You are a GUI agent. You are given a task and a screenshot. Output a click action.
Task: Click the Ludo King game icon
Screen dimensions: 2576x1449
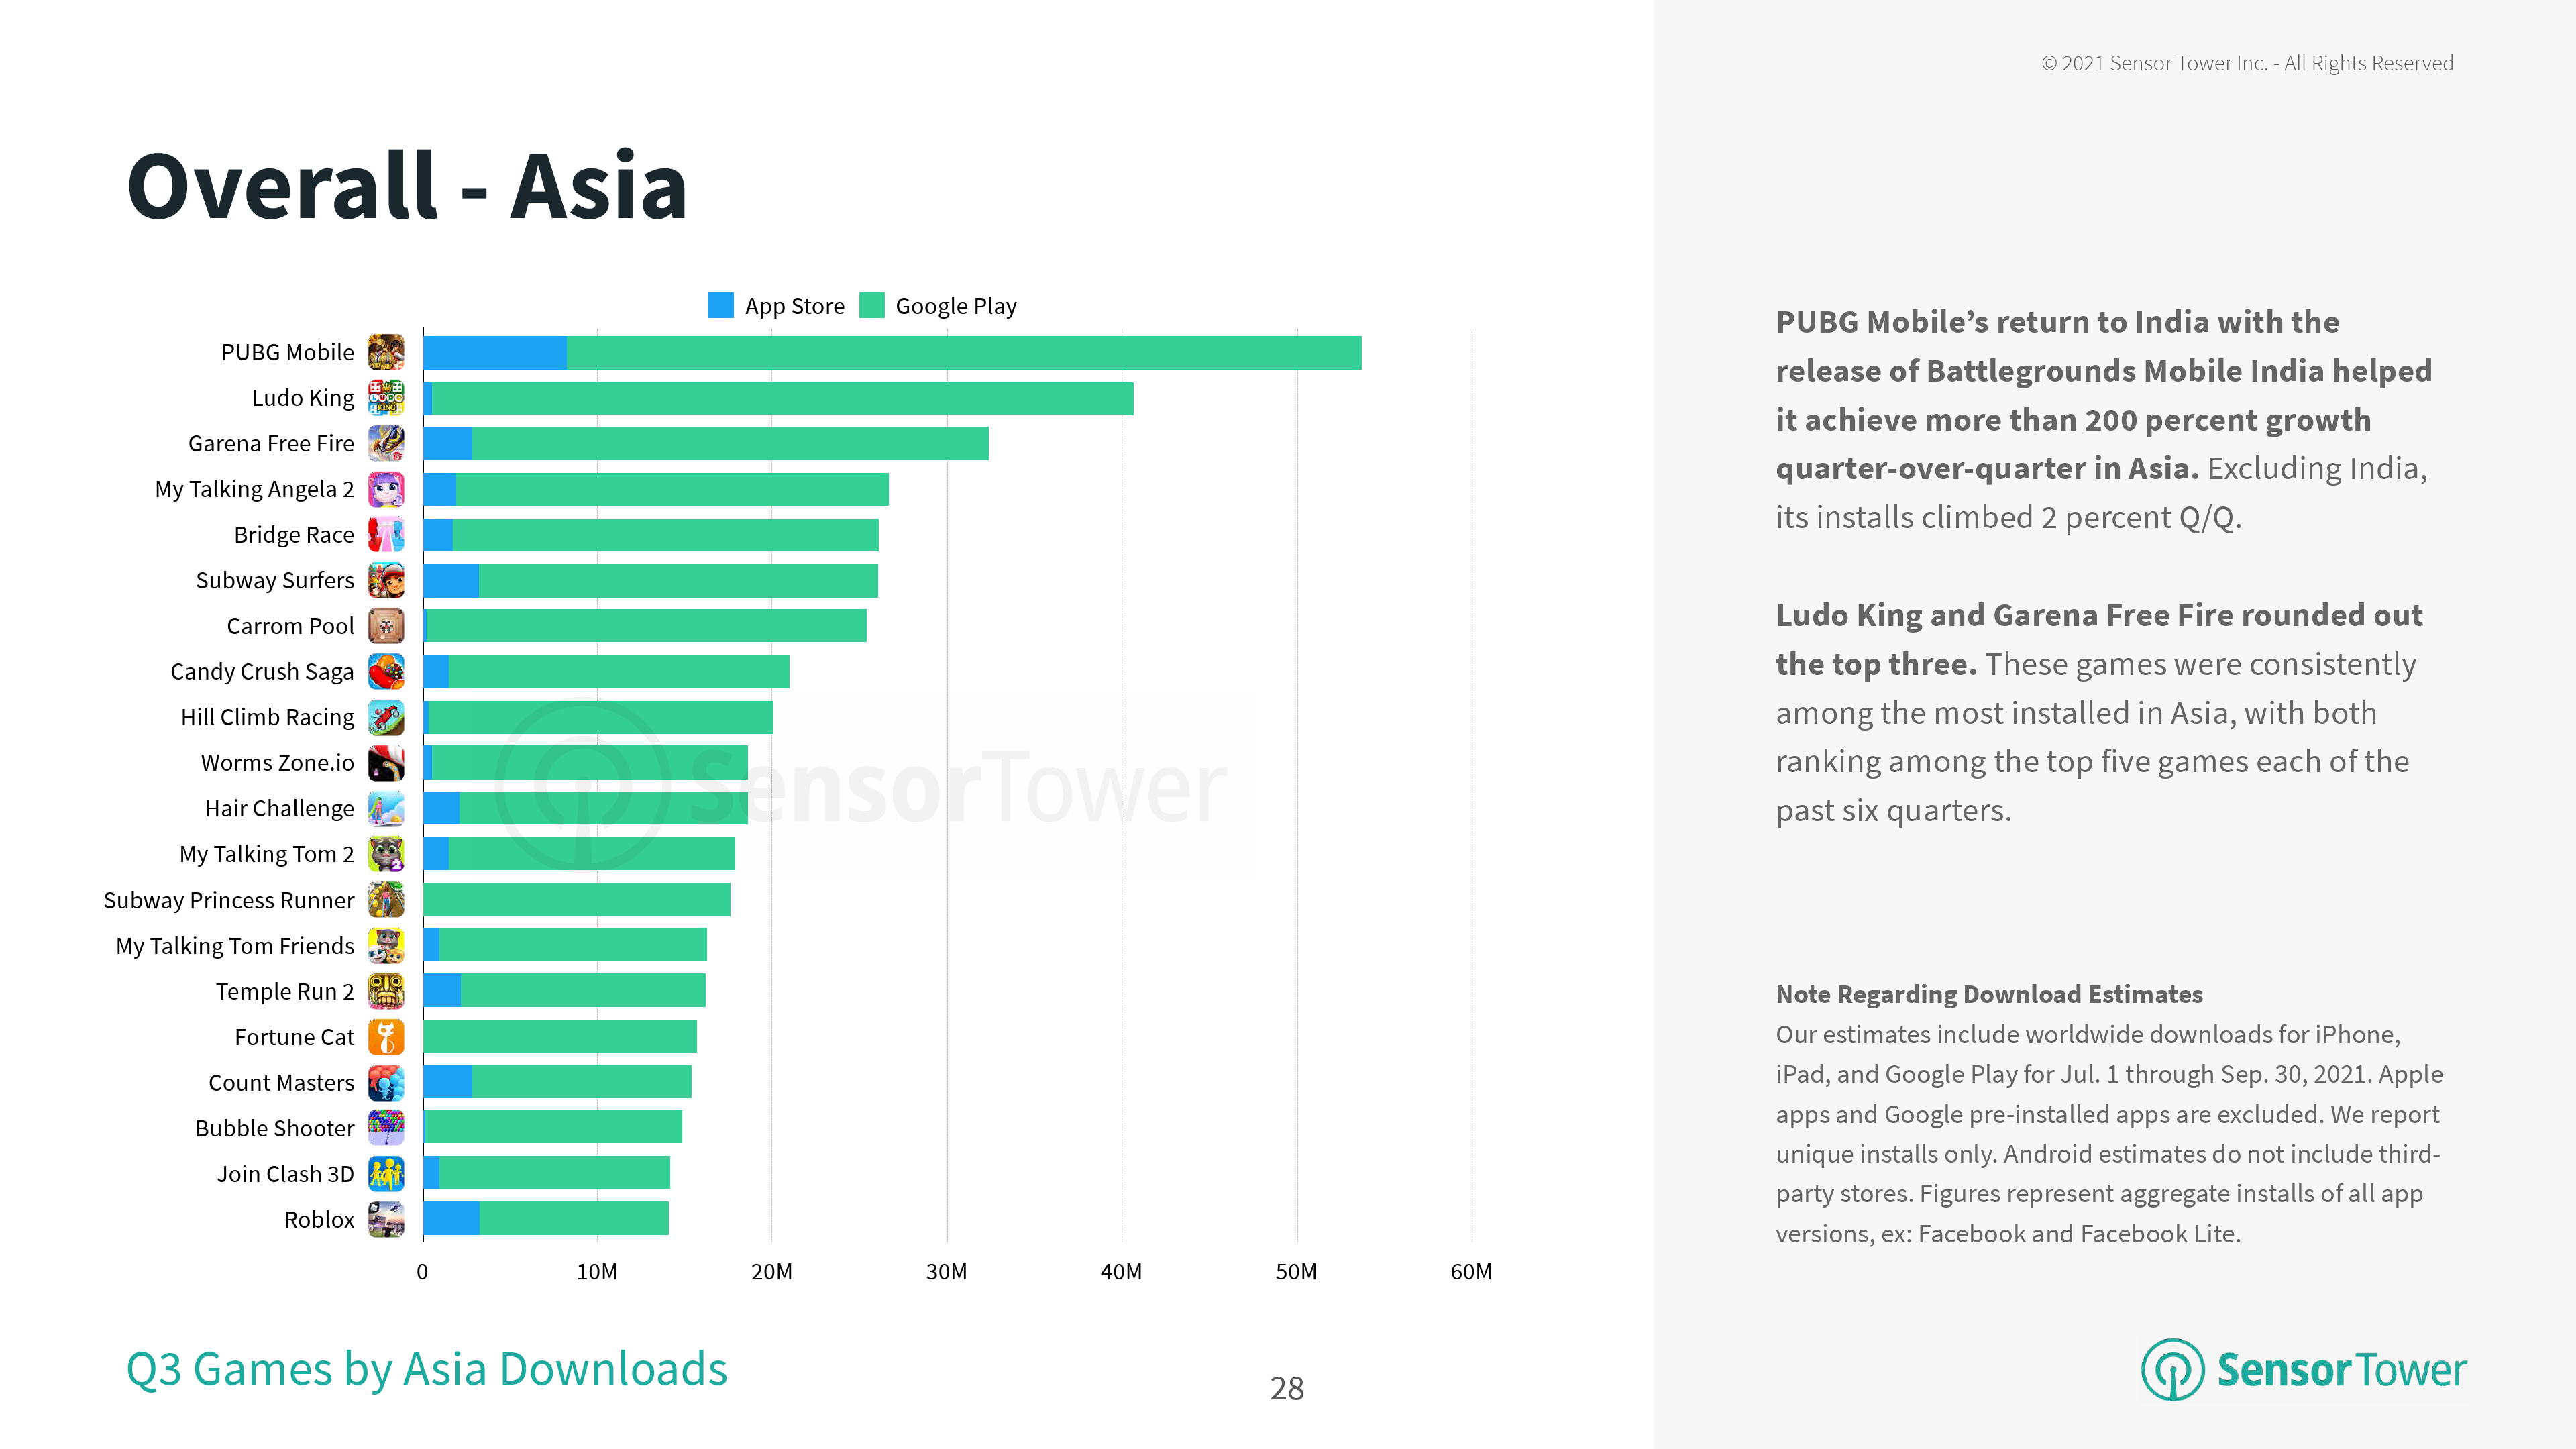[386, 398]
